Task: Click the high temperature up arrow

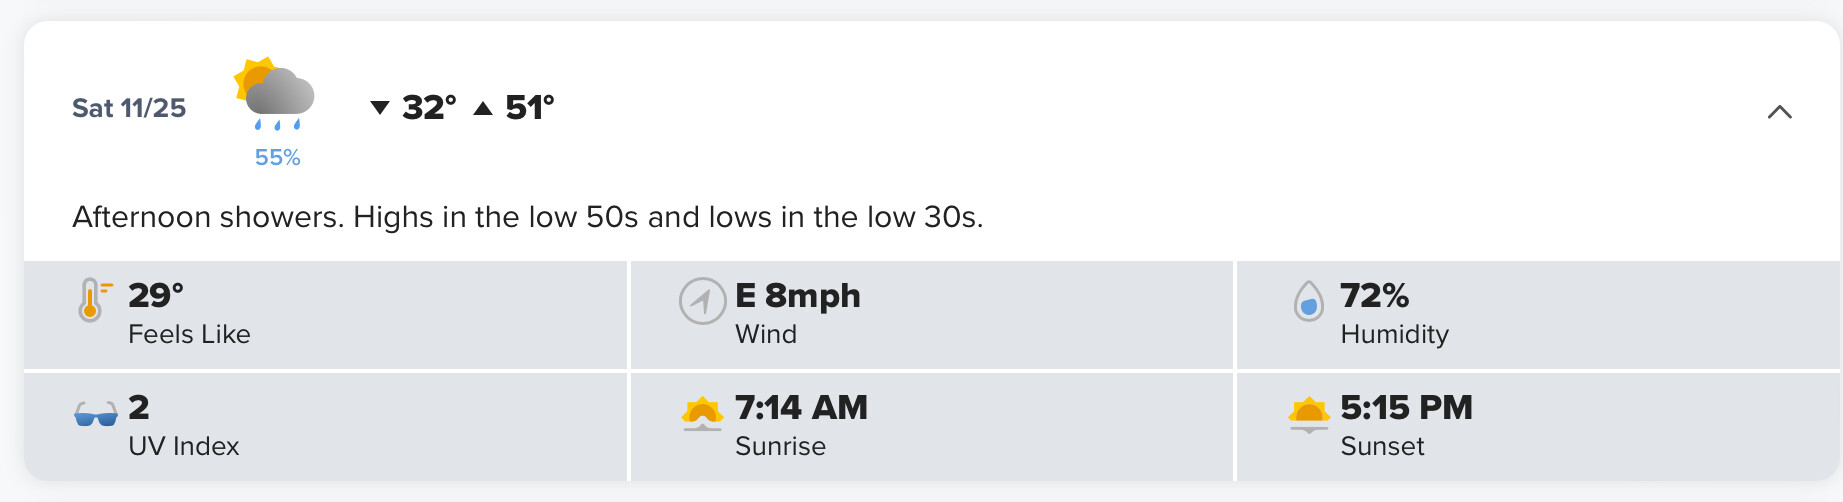Action: click(x=483, y=108)
